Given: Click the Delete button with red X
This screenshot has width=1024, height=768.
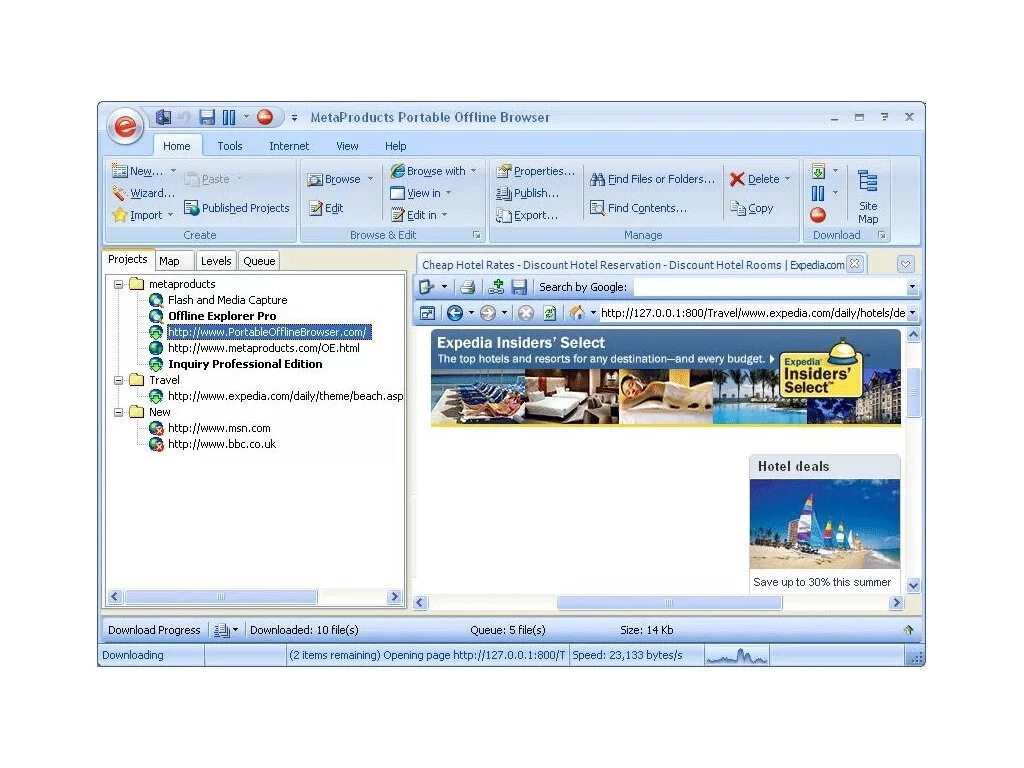Looking at the screenshot, I should coord(755,179).
